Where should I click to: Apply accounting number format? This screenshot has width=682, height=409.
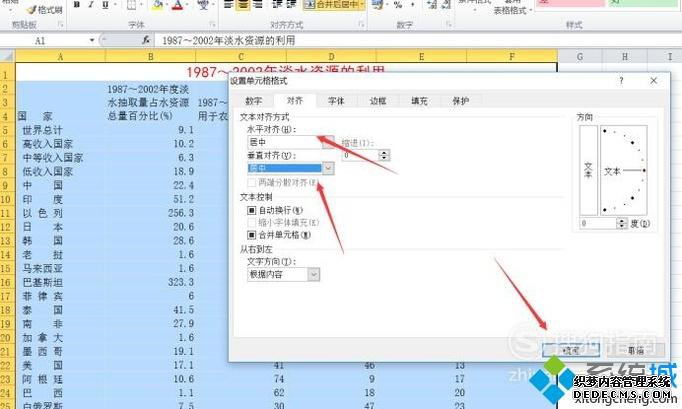pyautogui.click(x=377, y=4)
